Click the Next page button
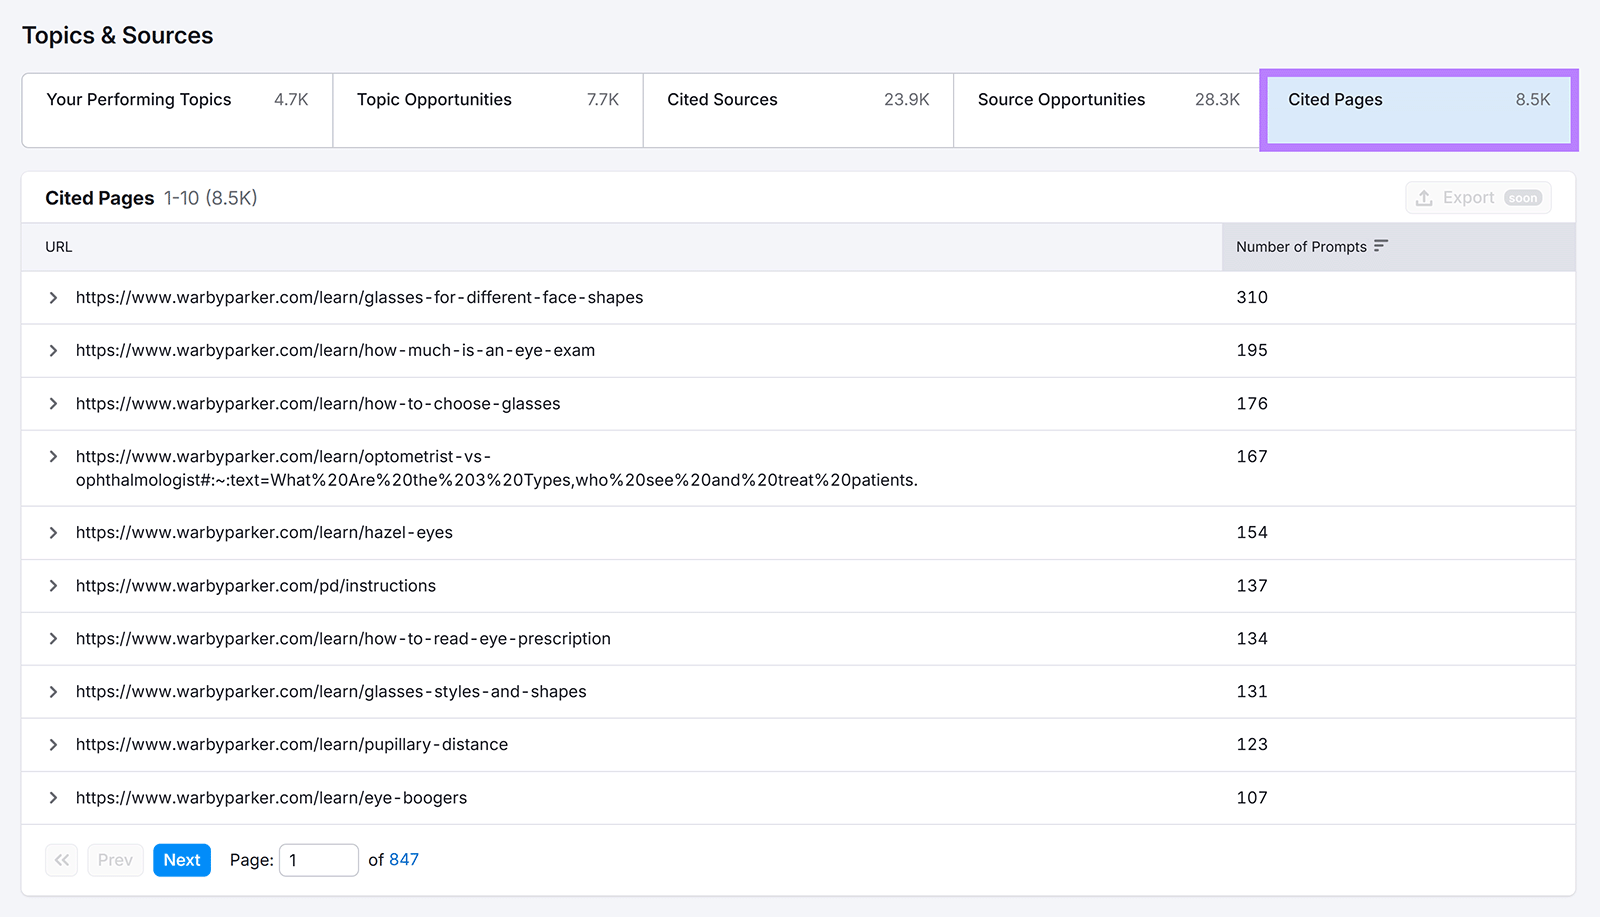 [x=182, y=860]
